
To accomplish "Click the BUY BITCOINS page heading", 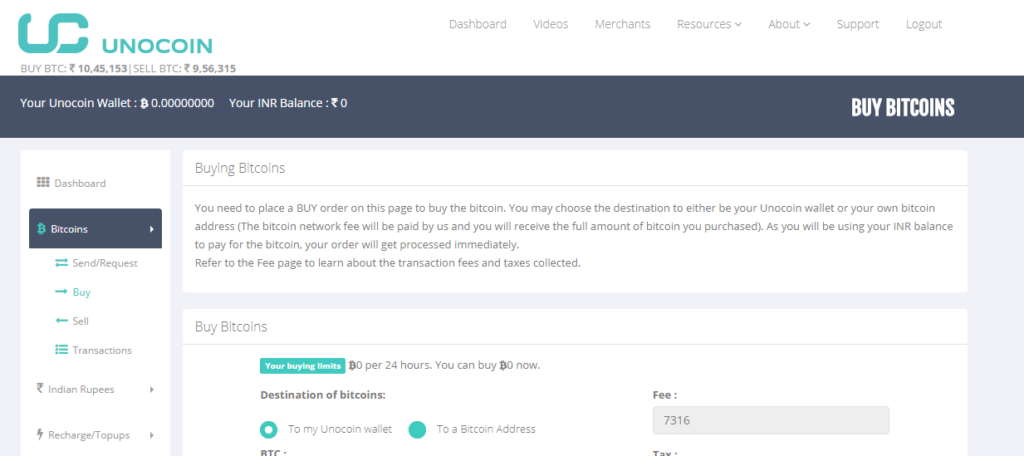I will [x=903, y=108].
